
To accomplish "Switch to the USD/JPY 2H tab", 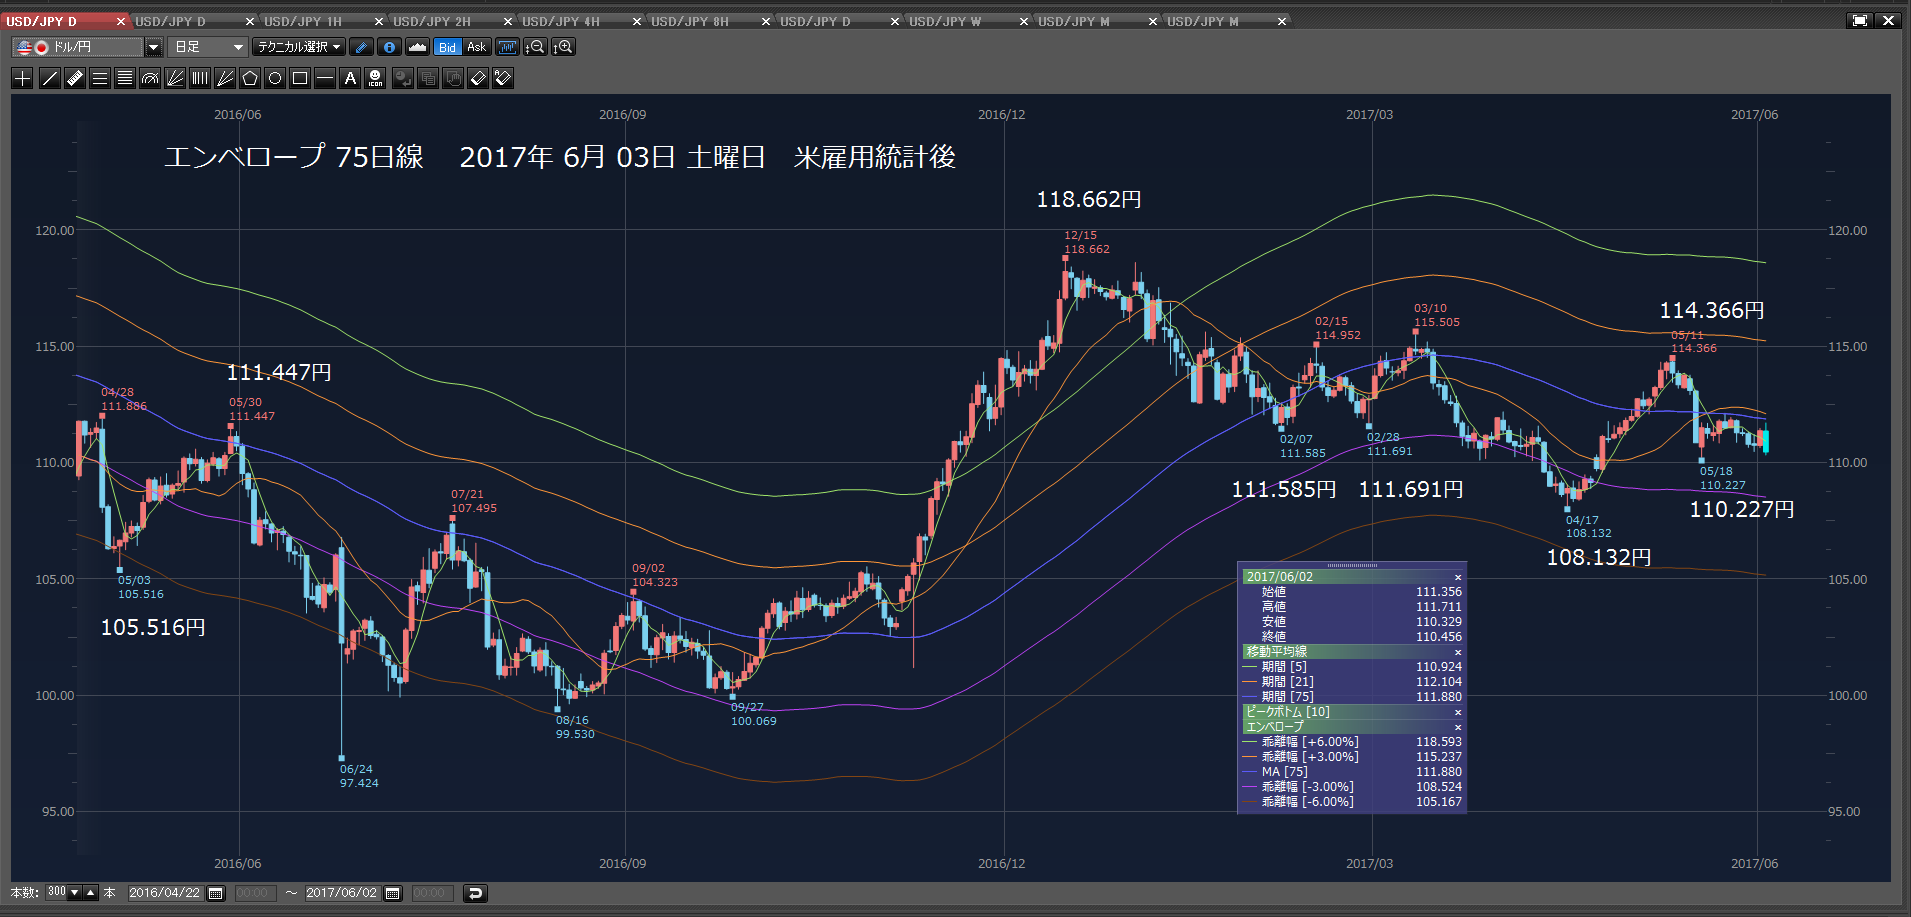I will point(432,21).
